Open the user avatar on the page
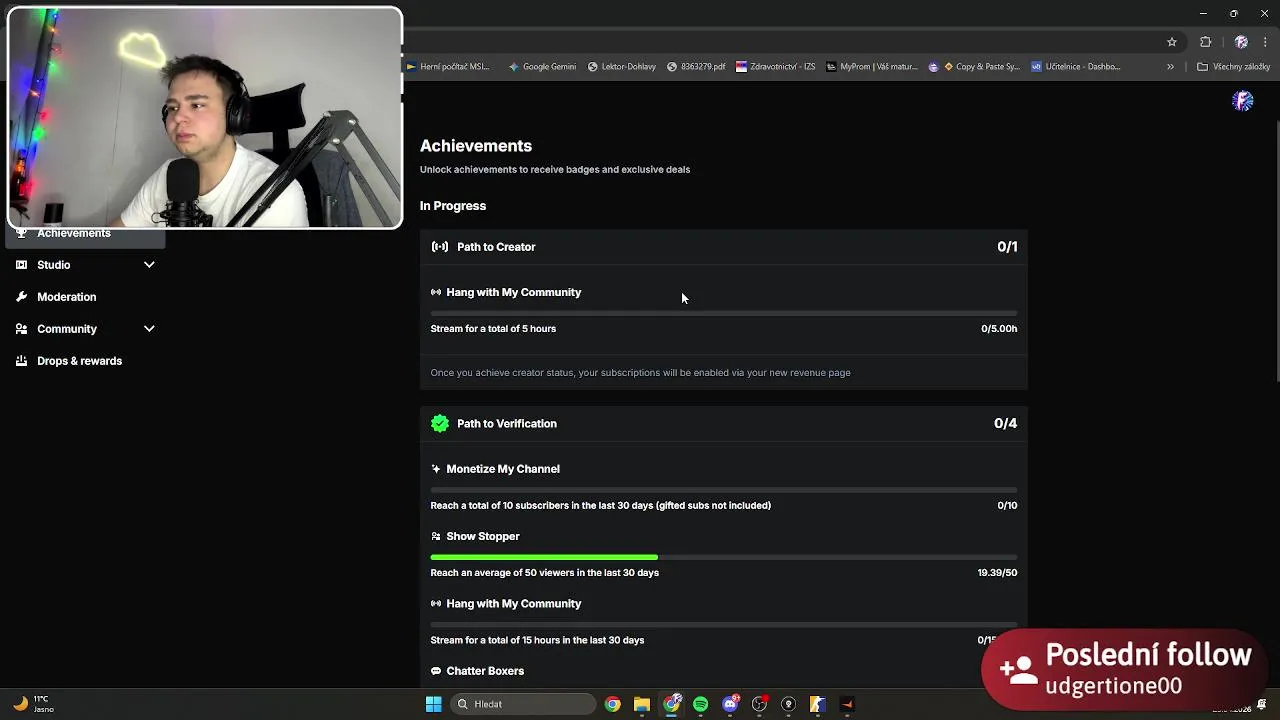 click(1243, 101)
